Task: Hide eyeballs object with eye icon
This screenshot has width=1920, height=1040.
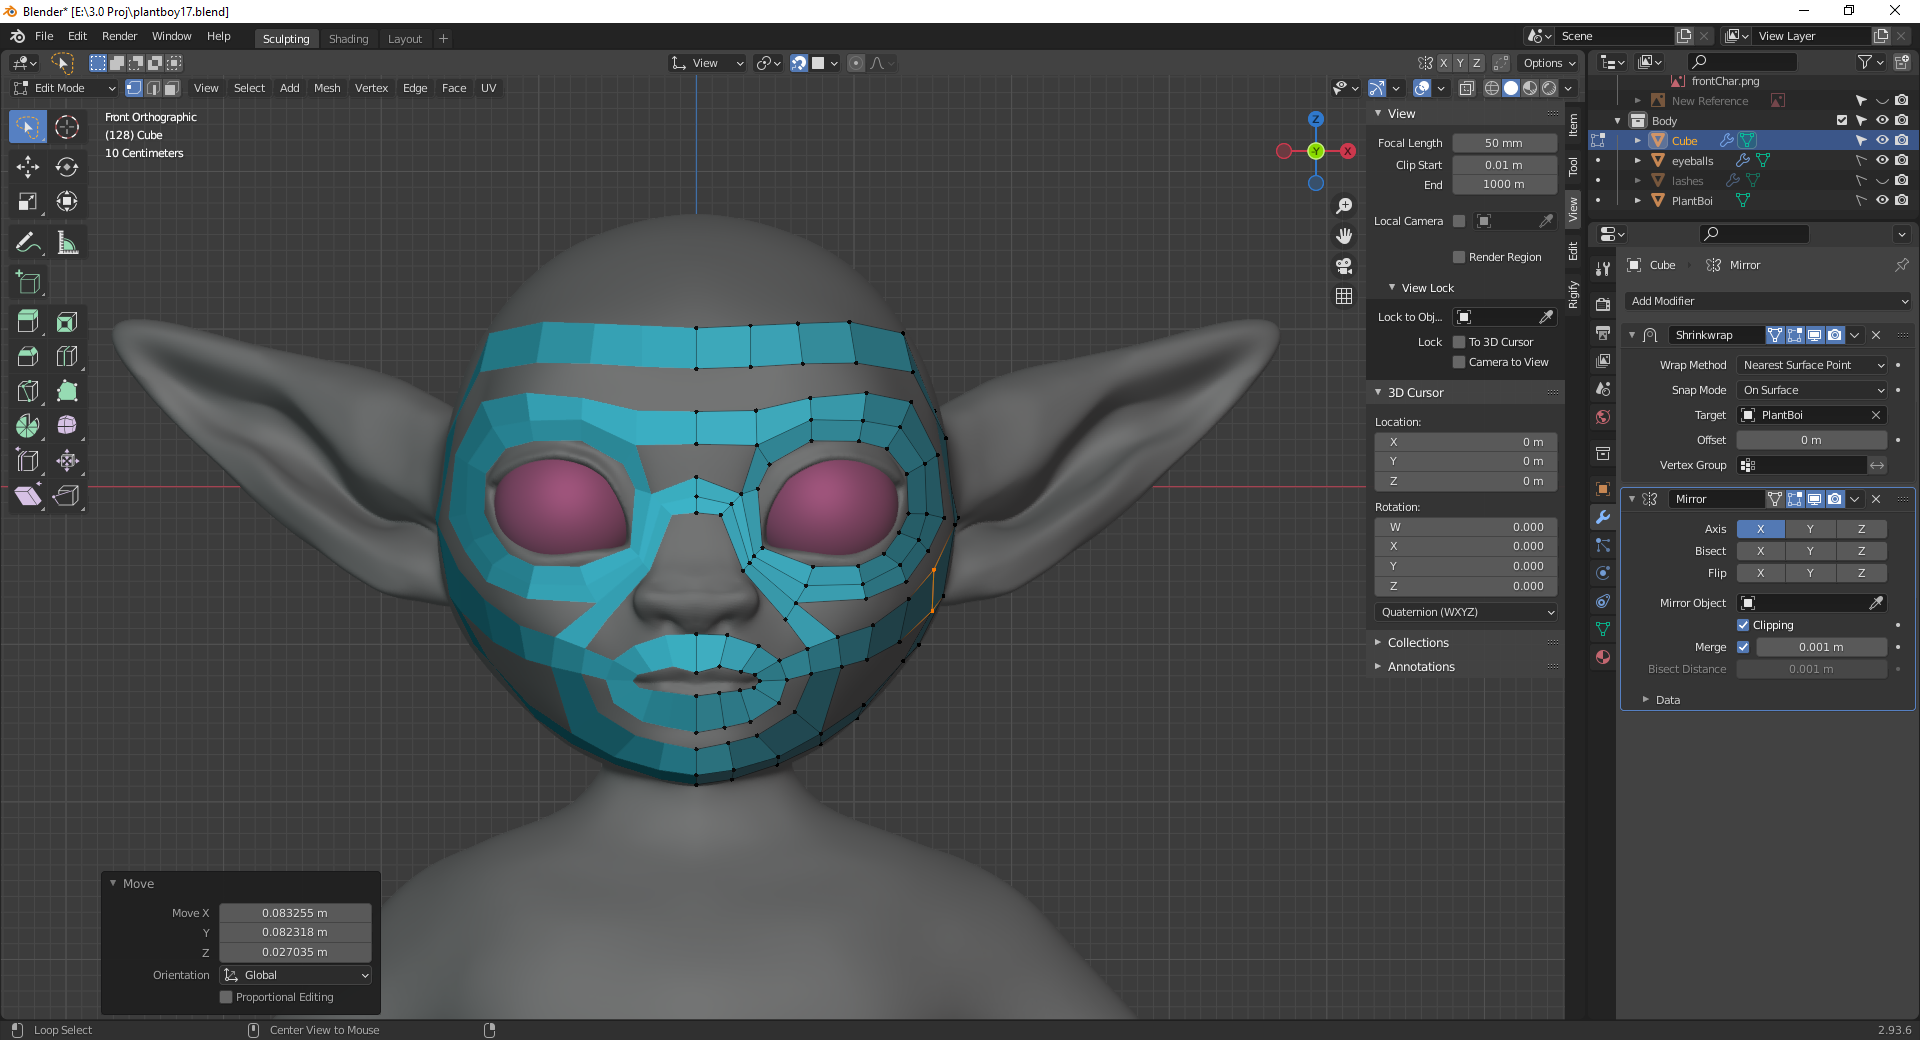Action: [1882, 160]
